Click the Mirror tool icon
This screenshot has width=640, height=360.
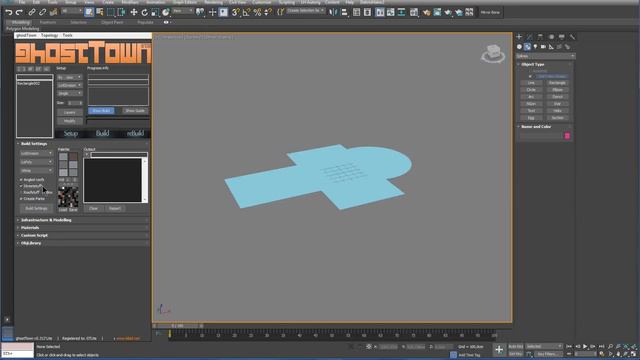[x=333, y=12]
